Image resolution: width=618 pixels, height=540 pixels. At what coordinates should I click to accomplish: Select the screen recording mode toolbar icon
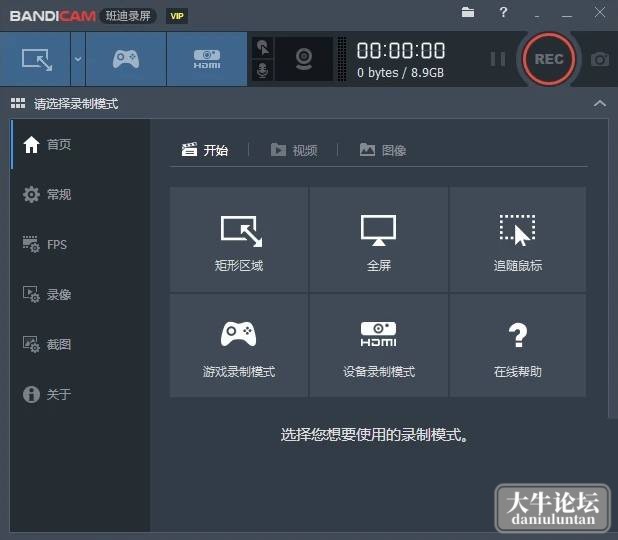(x=35, y=59)
